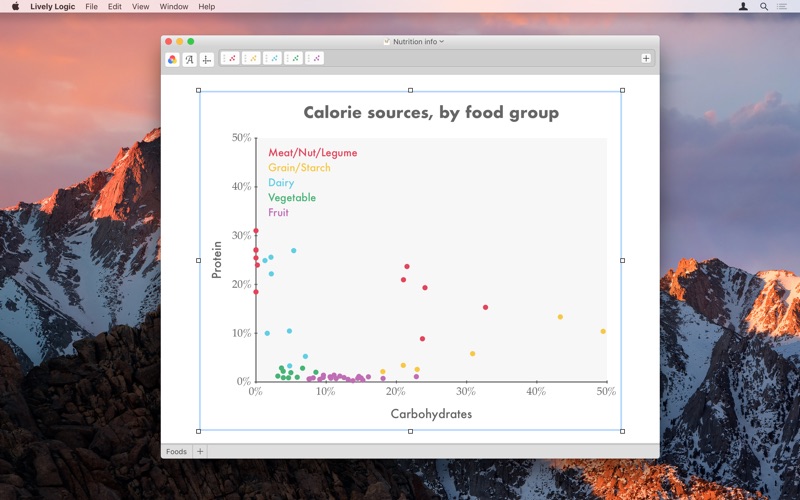The height and width of the screenshot is (500, 800).
Task: Click the 30% label on Carbohydrates axis
Action: click(466, 391)
